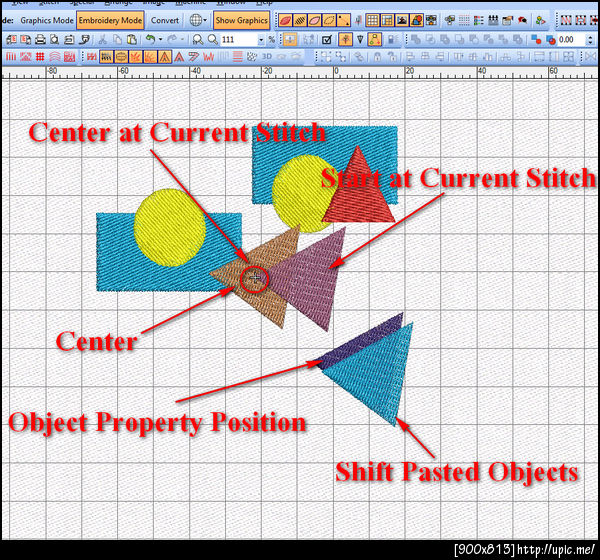Image resolution: width=600 pixels, height=560 pixels.
Task: Expand the undo history dropdown arrow
Action: [x=160, y=39]
